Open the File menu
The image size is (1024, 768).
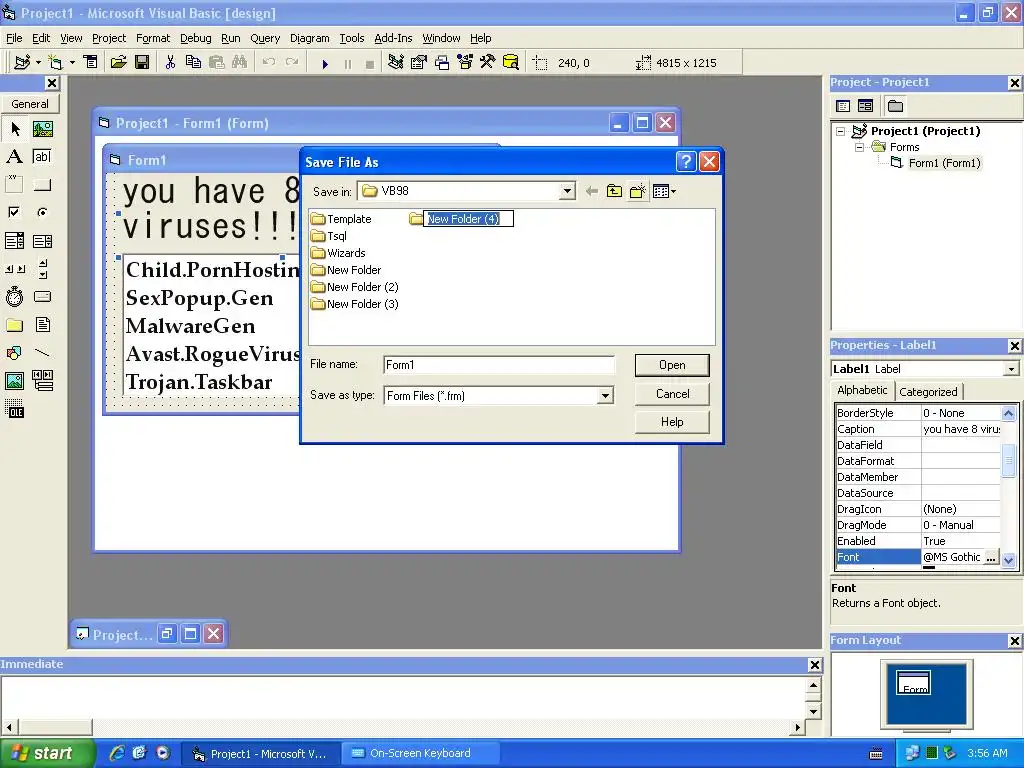14,38
